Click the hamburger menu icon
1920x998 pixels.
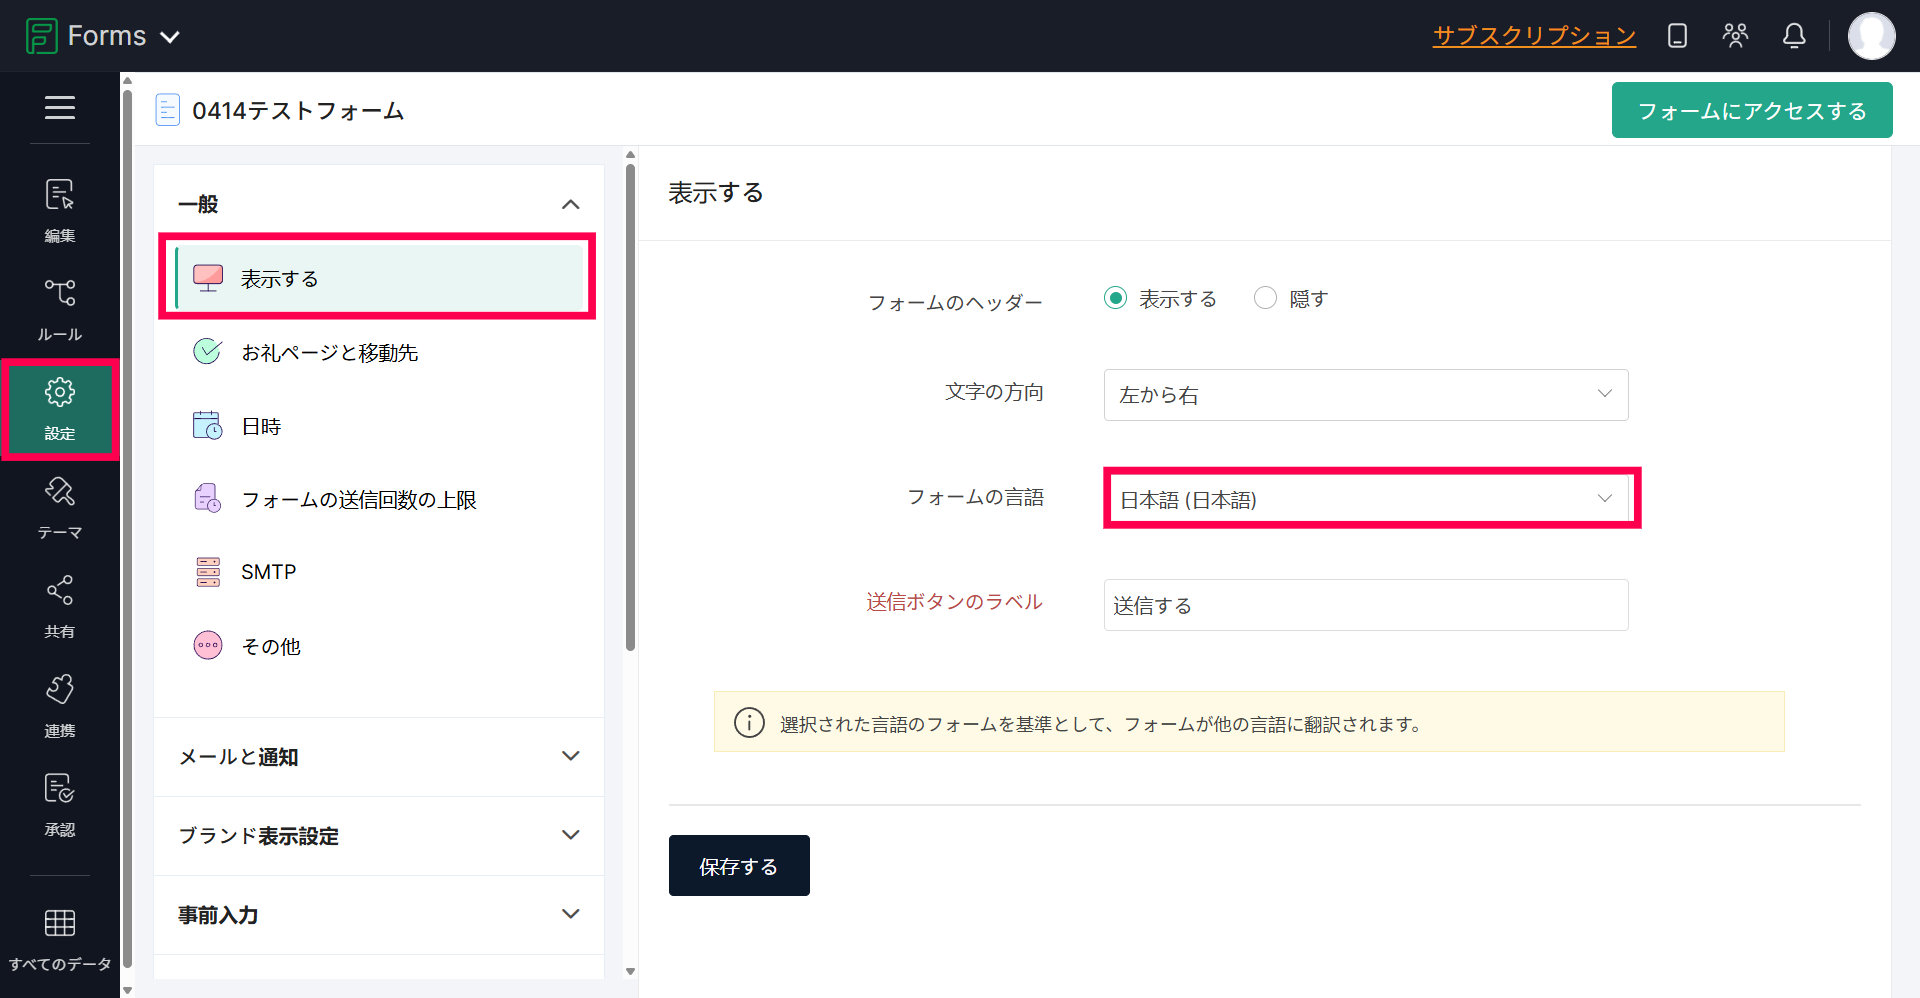click(59, 107)
